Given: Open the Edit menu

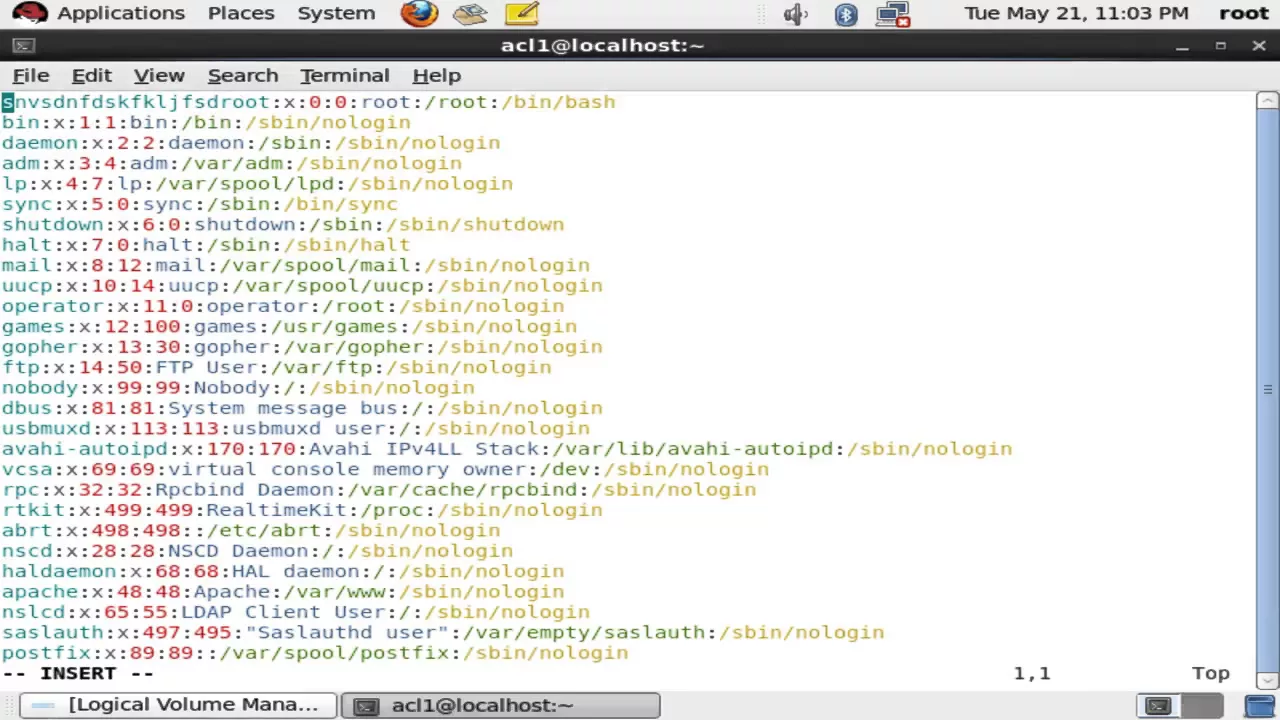Looking at the screenshot, I should tap(91, 75).
